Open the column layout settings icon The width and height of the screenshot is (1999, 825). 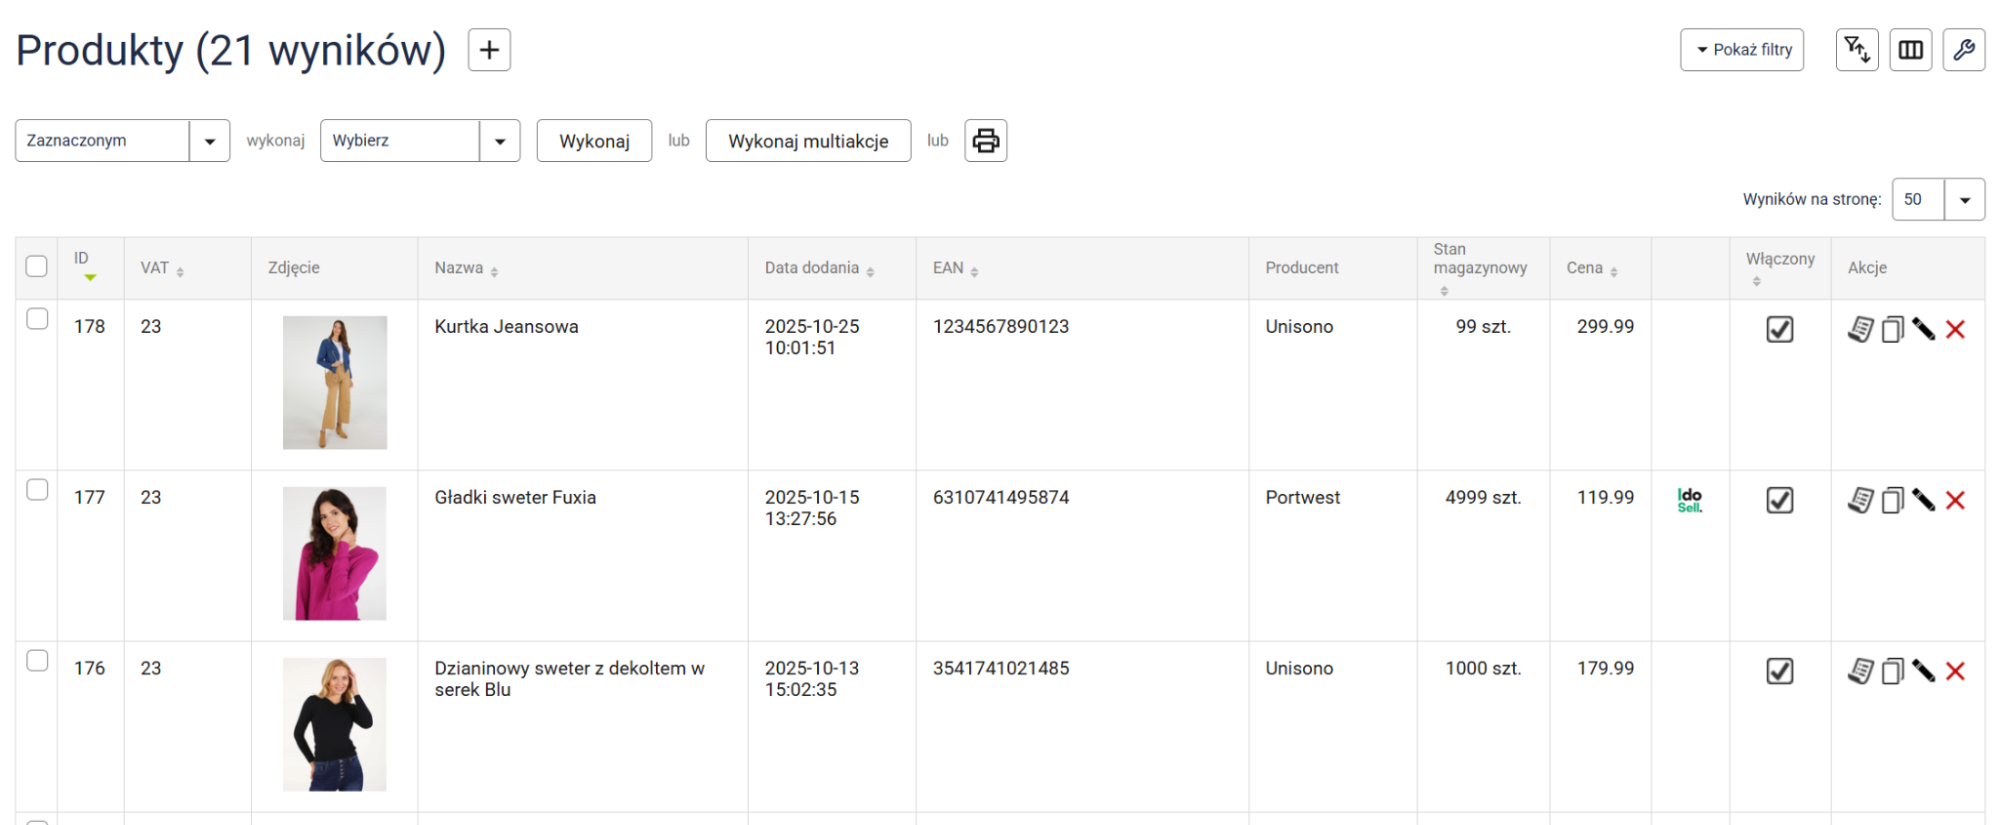(1910, 50)
